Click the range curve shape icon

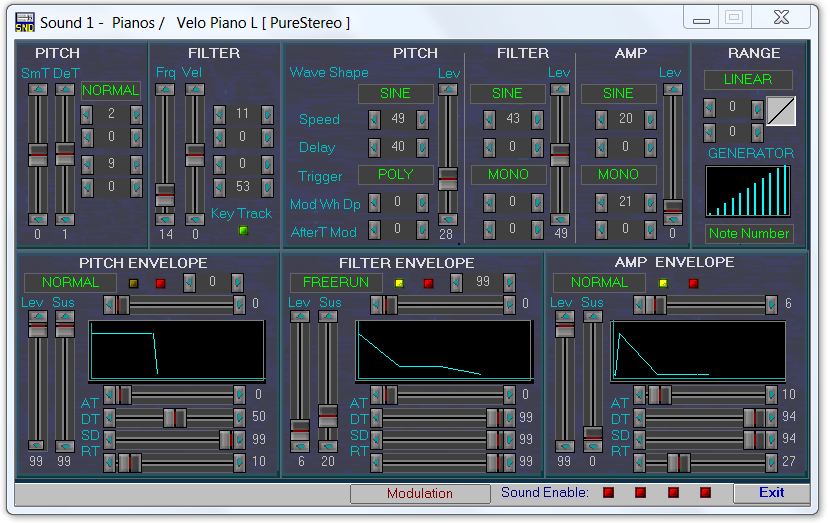click(781, 111)
